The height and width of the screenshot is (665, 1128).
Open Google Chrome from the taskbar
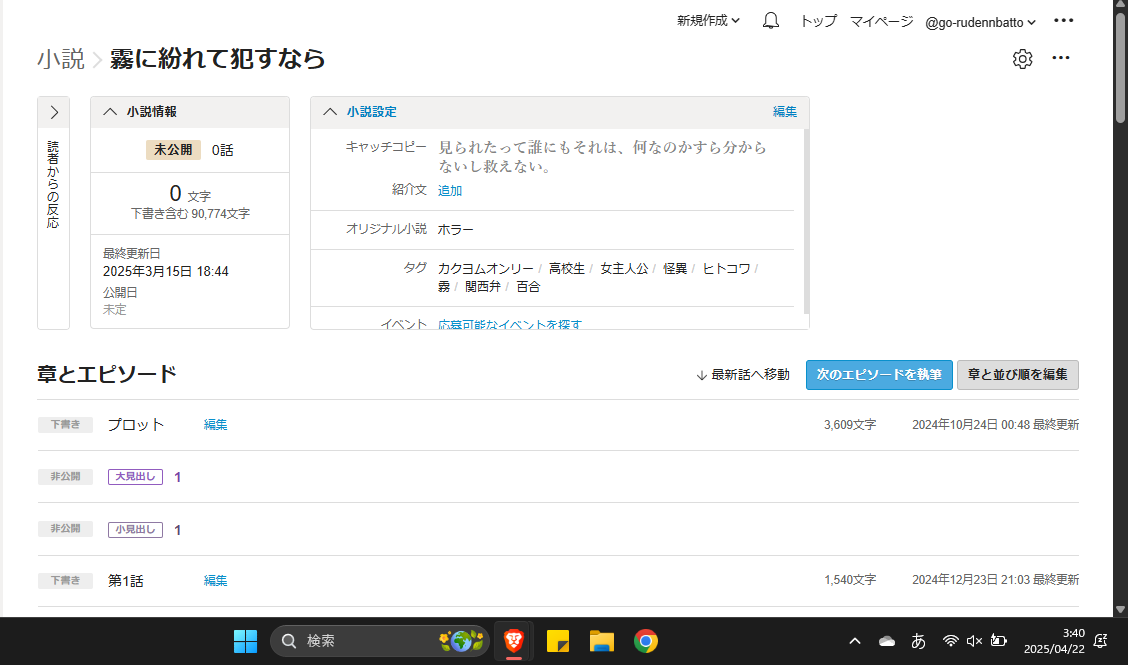click(646, 641)
